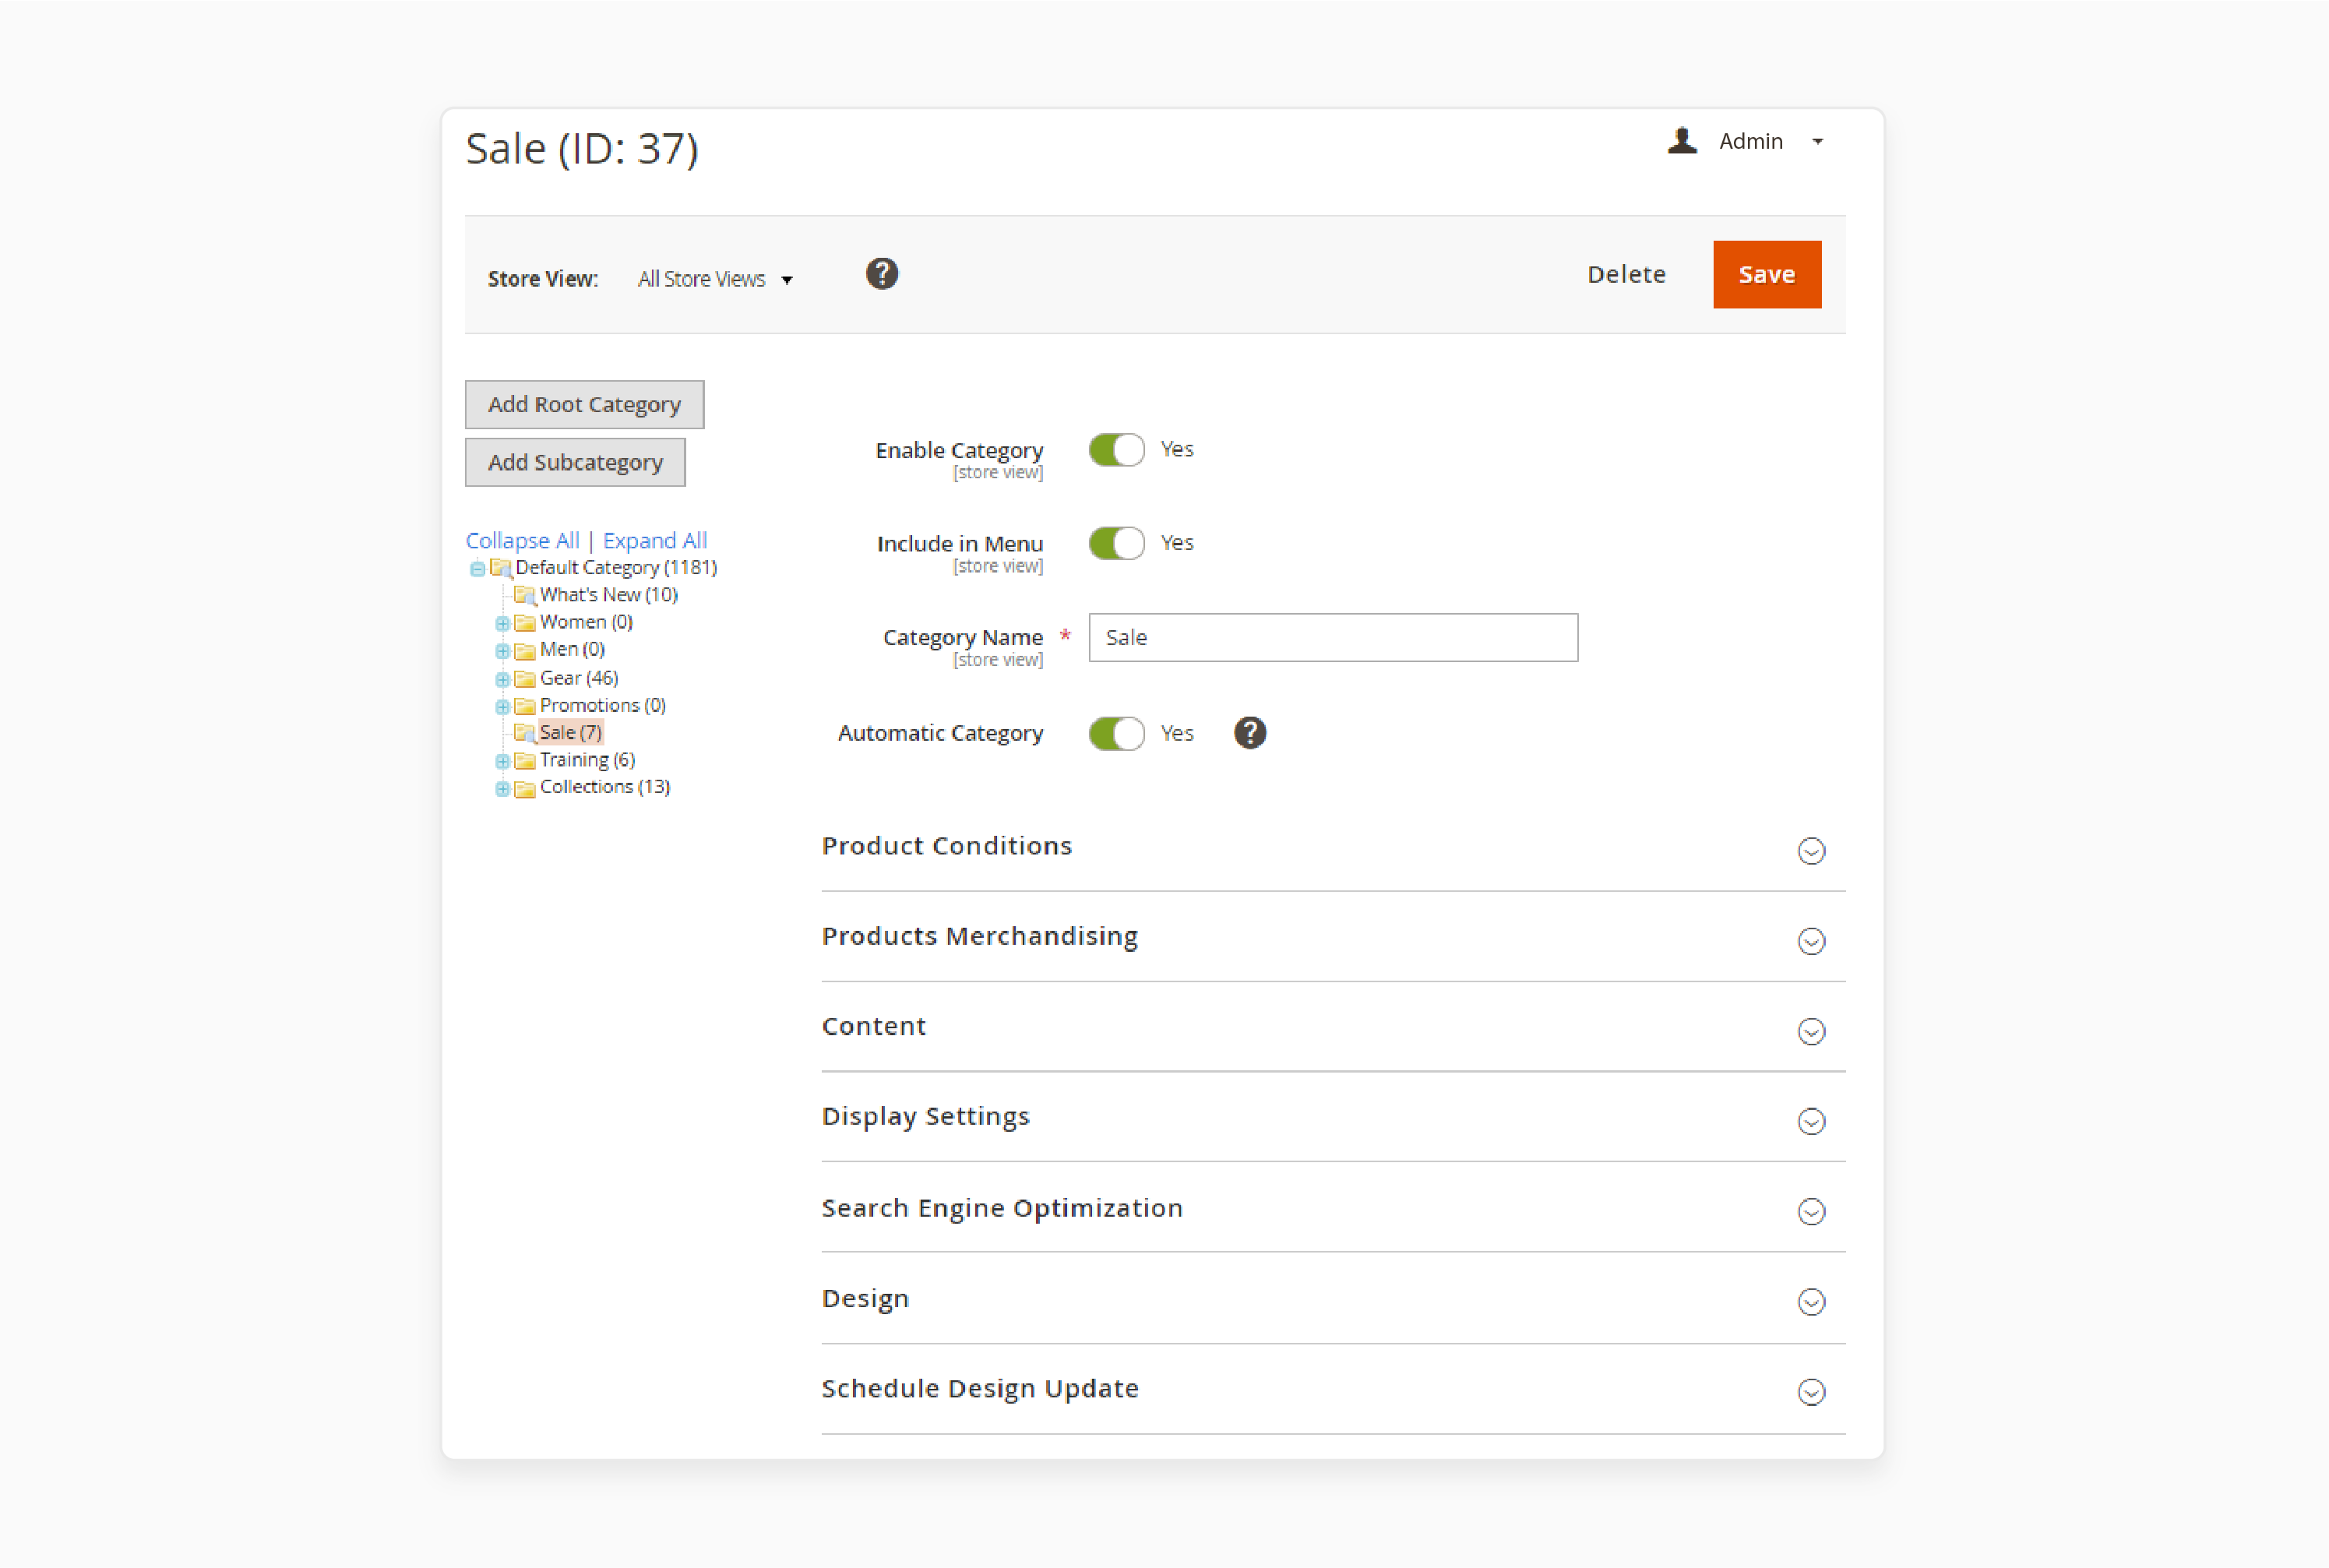Click What's New folder icon
This screenshot has height=1568, width=2329.
pyautogui.click(x=525, y=595)
